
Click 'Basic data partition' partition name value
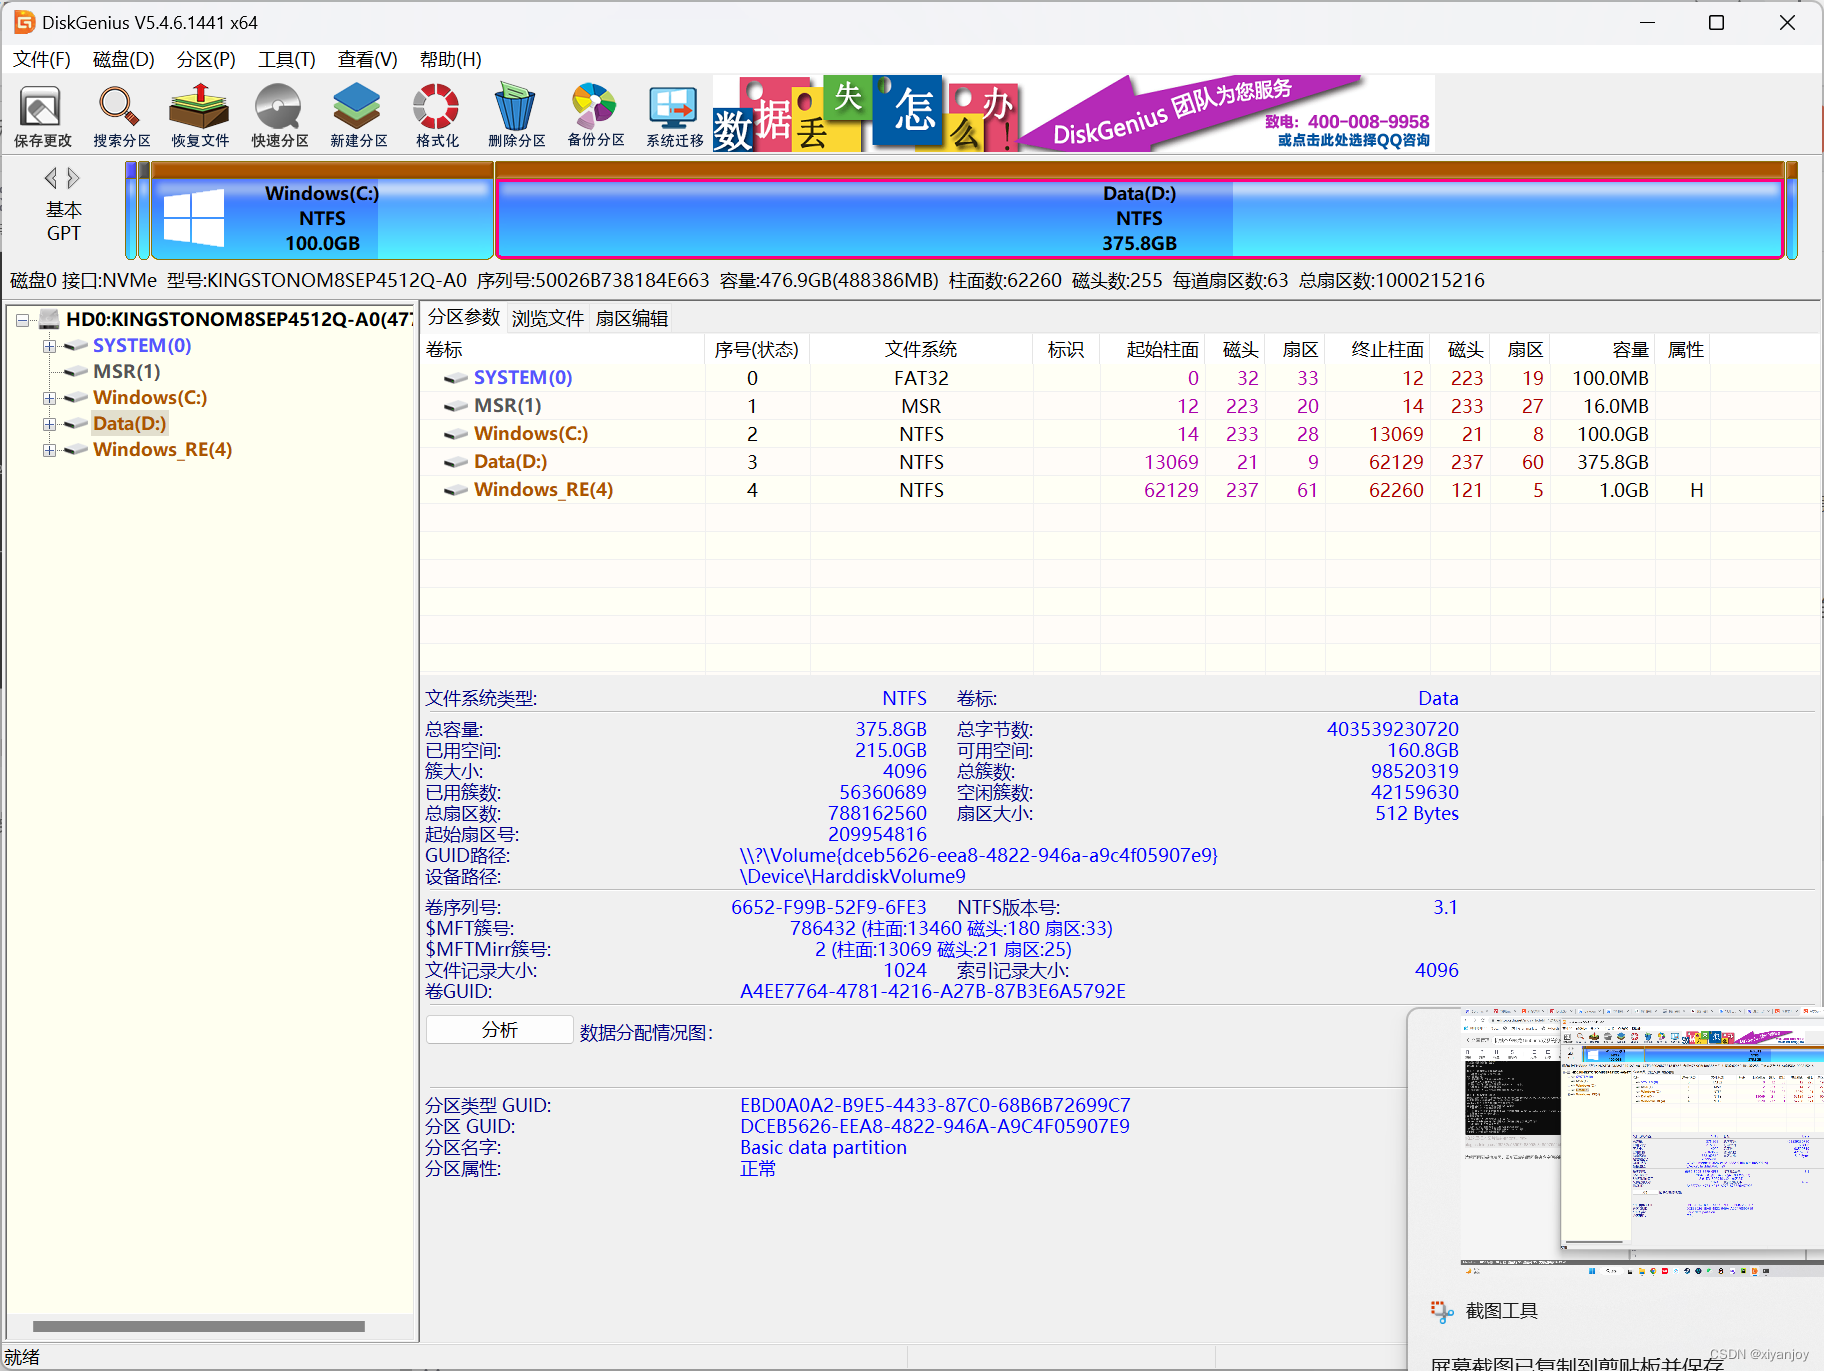tap(823, 1147)
